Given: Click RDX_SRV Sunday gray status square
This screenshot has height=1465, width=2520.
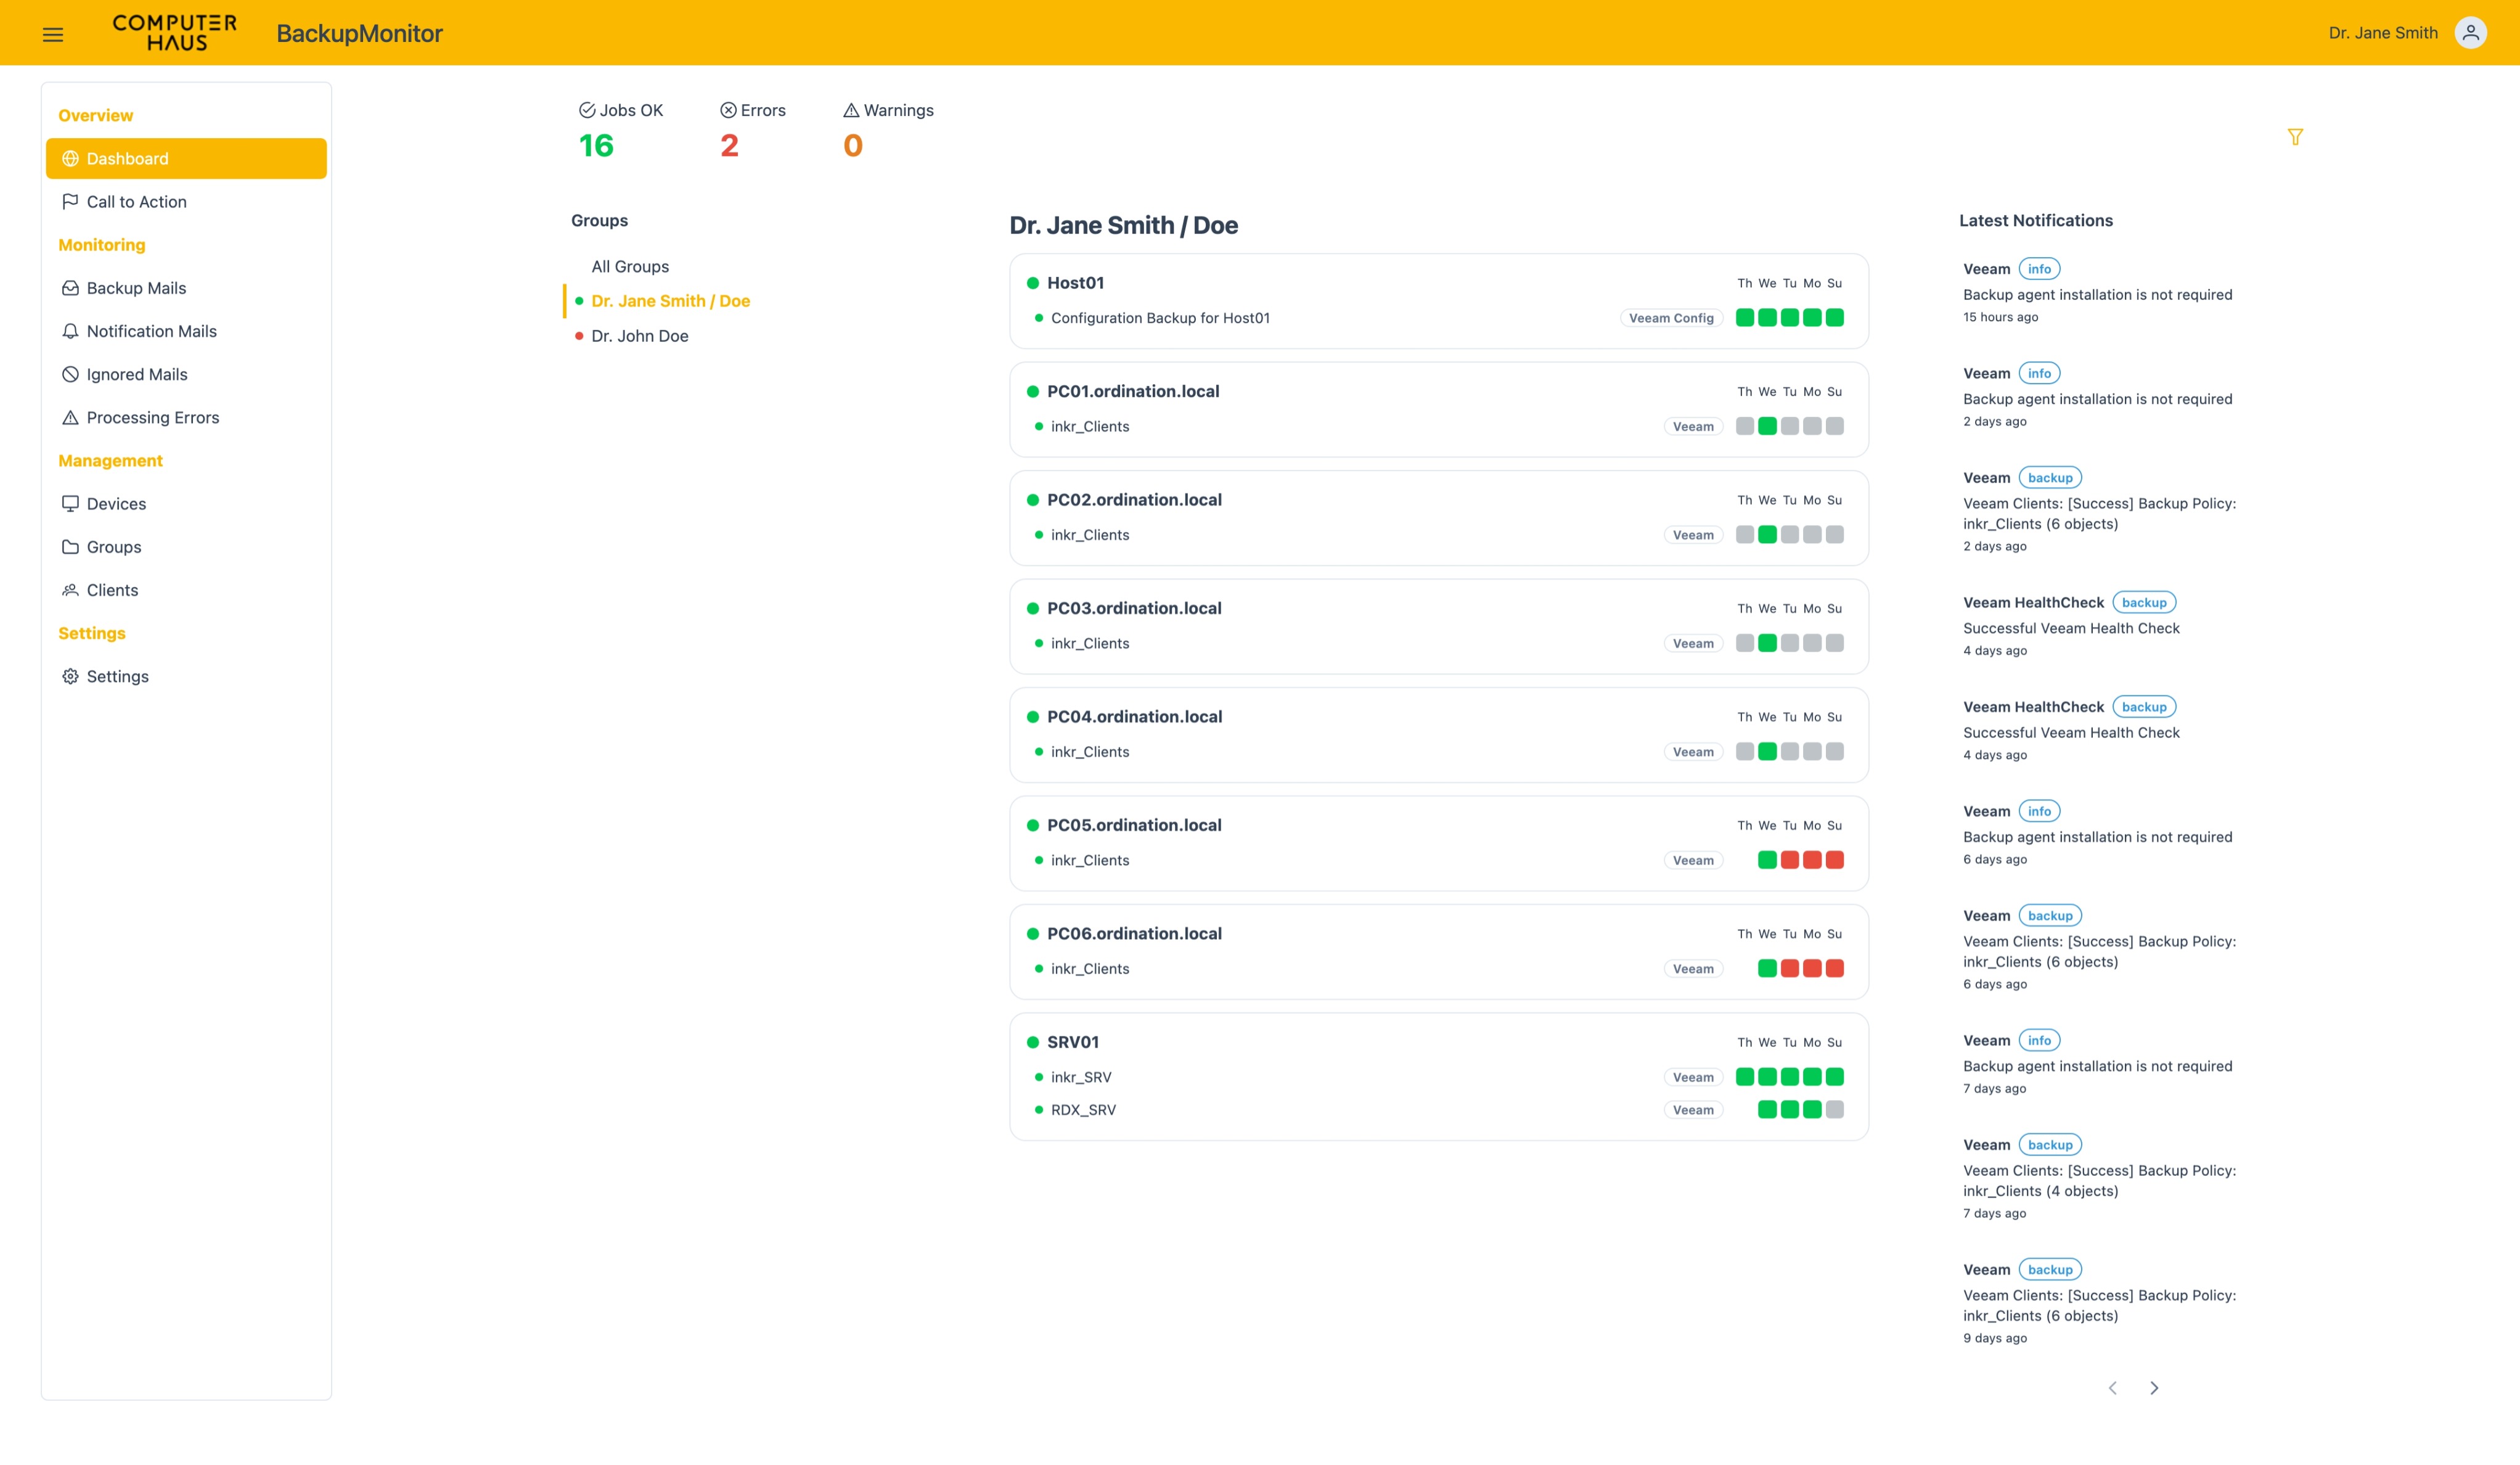Looking at the screenshot, I should (1835, 1110).
